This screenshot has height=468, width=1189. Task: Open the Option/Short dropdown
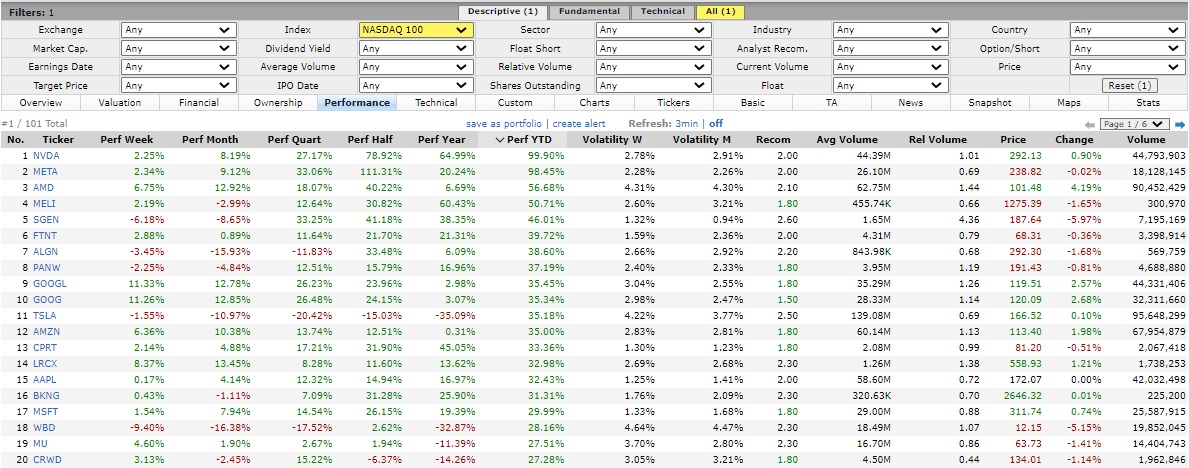[1128, 49]
